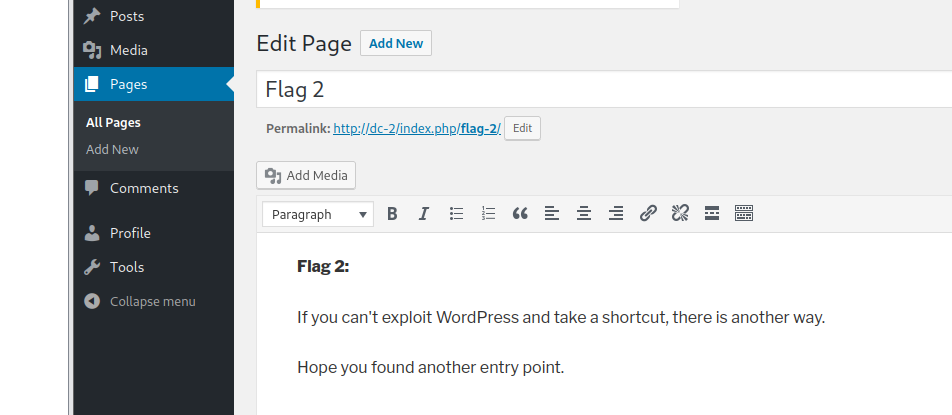The width and height of the screenshot is (952, 415).
Task: Click the Flag 2 title input field
Action: point(604,89)
